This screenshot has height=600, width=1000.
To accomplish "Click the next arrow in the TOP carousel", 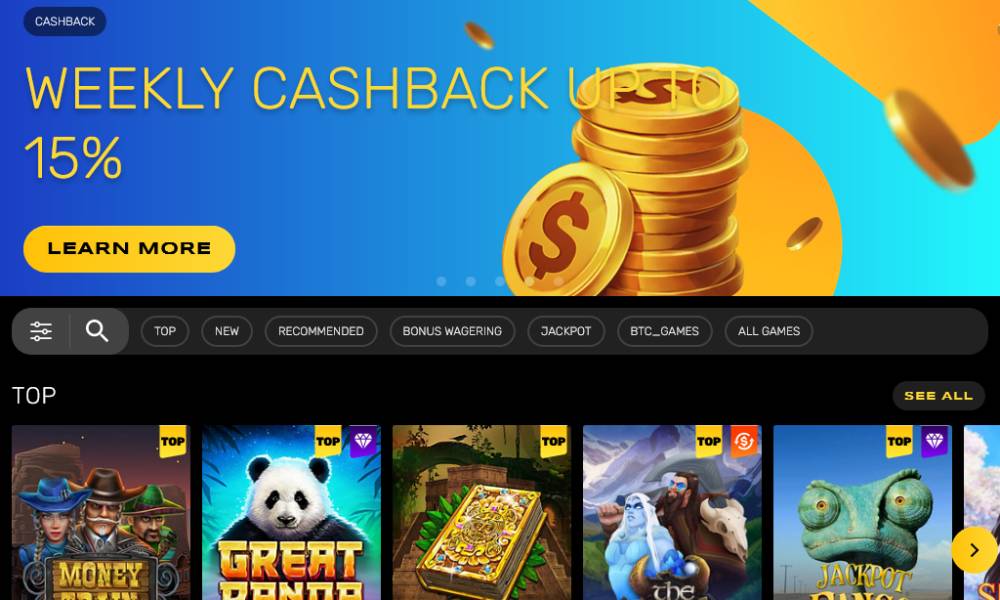I will 974,550.
